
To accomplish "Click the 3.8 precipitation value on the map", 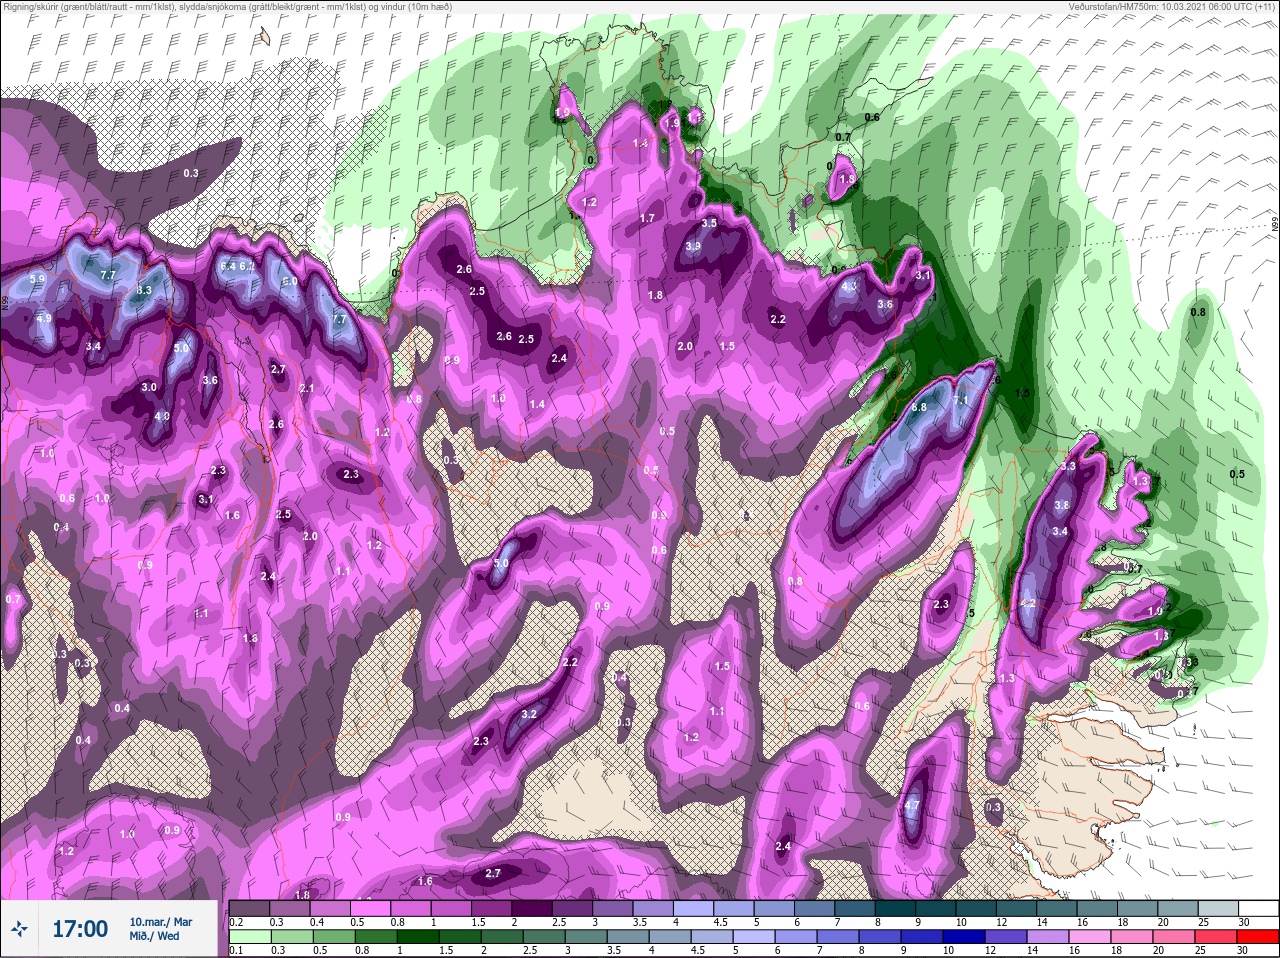I will coord(1062,505).
